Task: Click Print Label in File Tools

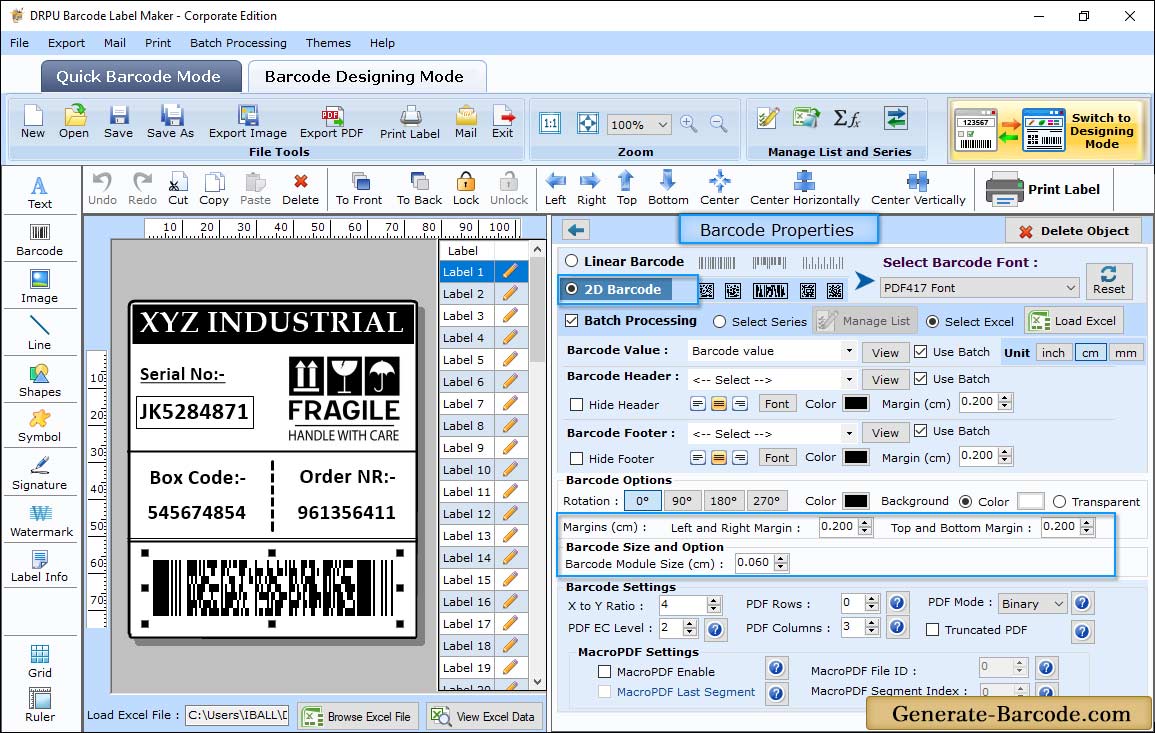Action: pyautogui.click(x=410, y=122)
